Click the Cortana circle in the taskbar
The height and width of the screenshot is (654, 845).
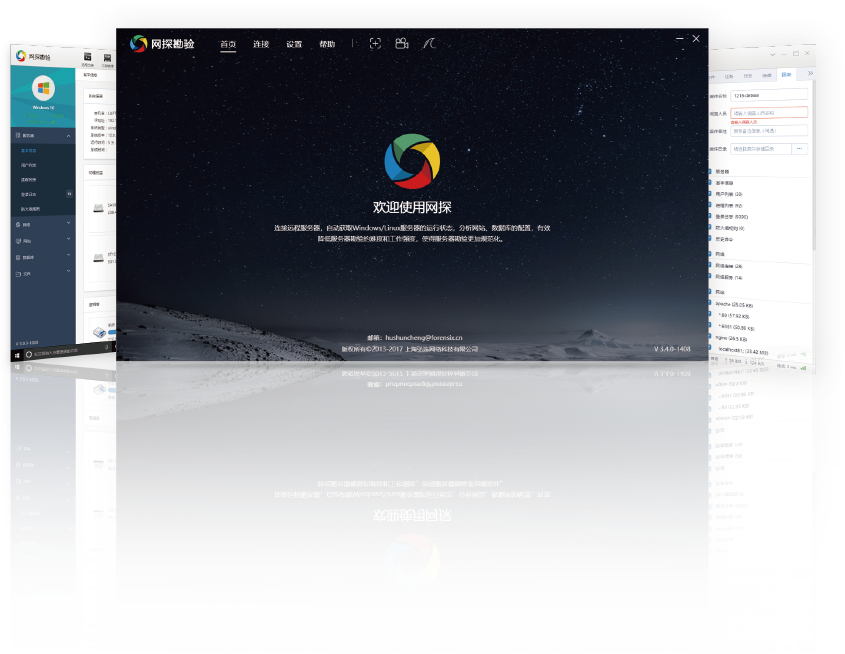(29, 354)
